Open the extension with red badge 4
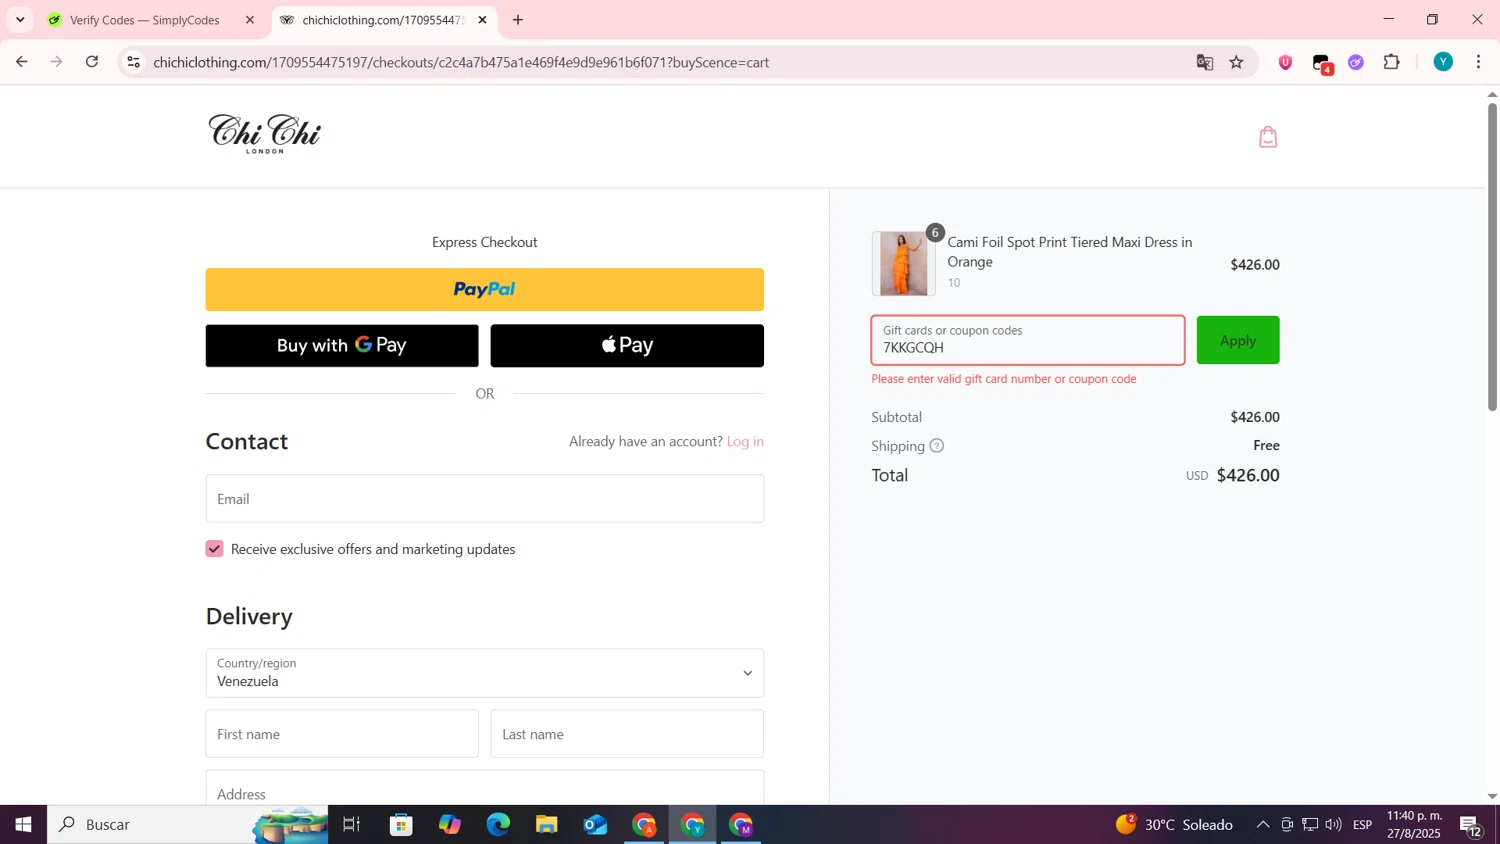Viewport: 1500px width, 844px height. coord(1322,63)
